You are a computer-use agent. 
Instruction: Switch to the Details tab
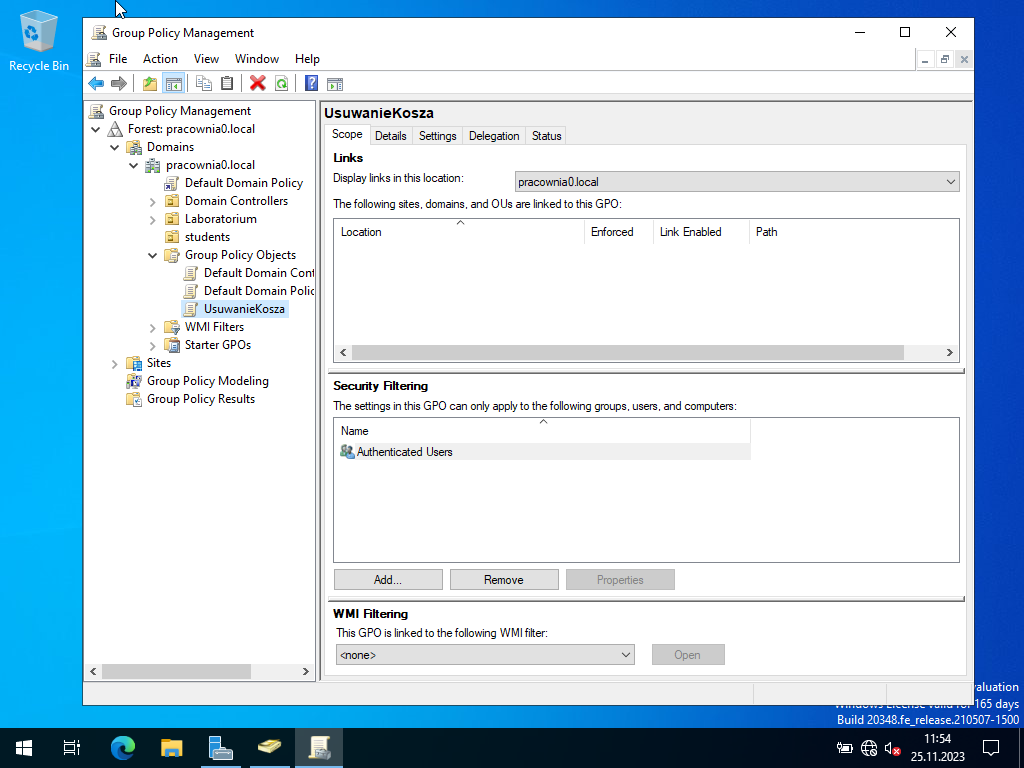(x=391, y=136)
